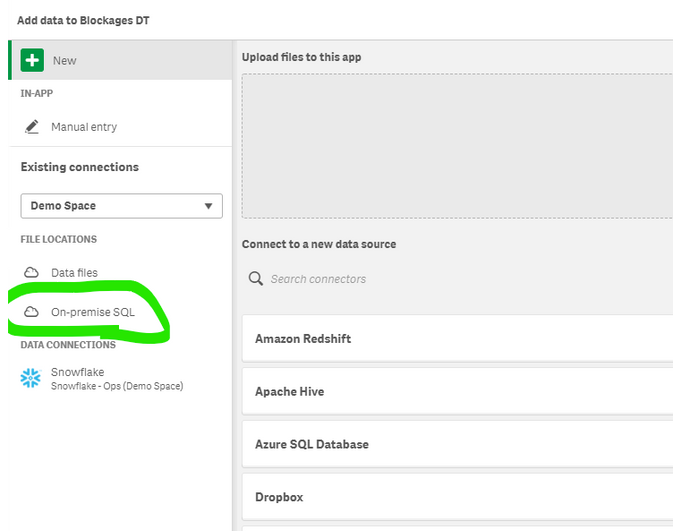673x531 pixels.
Task: Open the Data files location
Action: (74, 272)
